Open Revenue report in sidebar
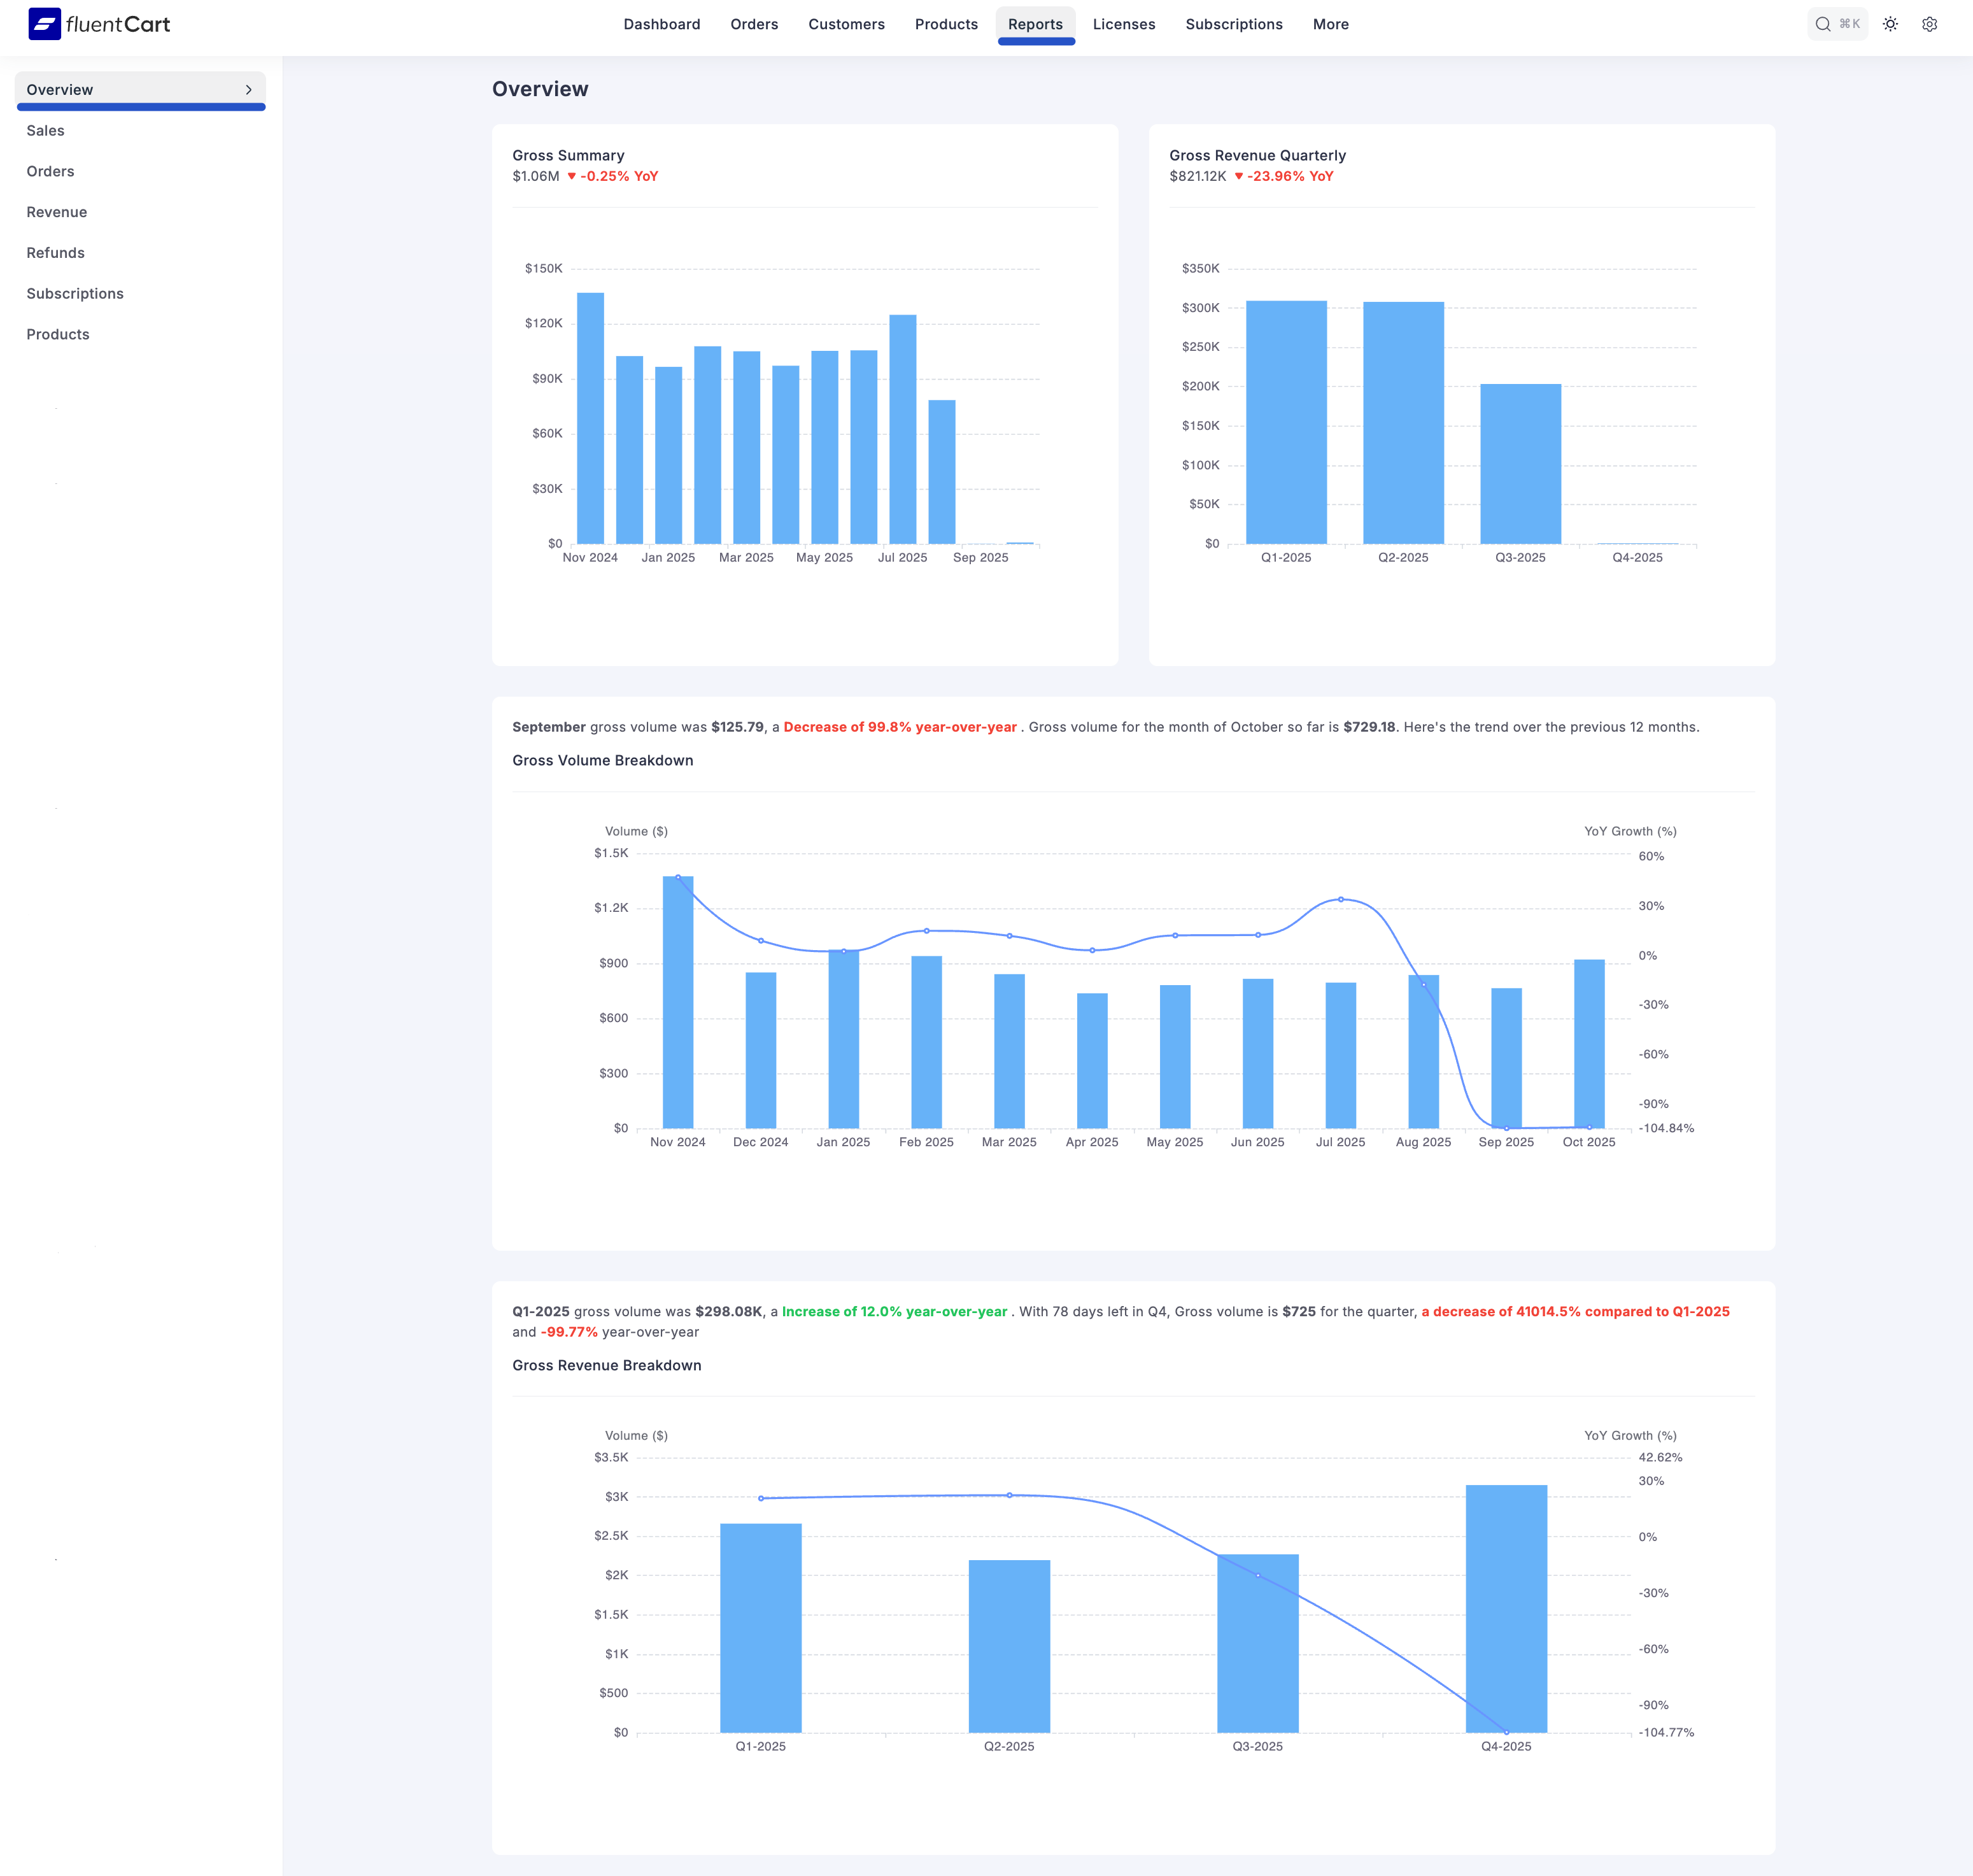 point(57,212)
